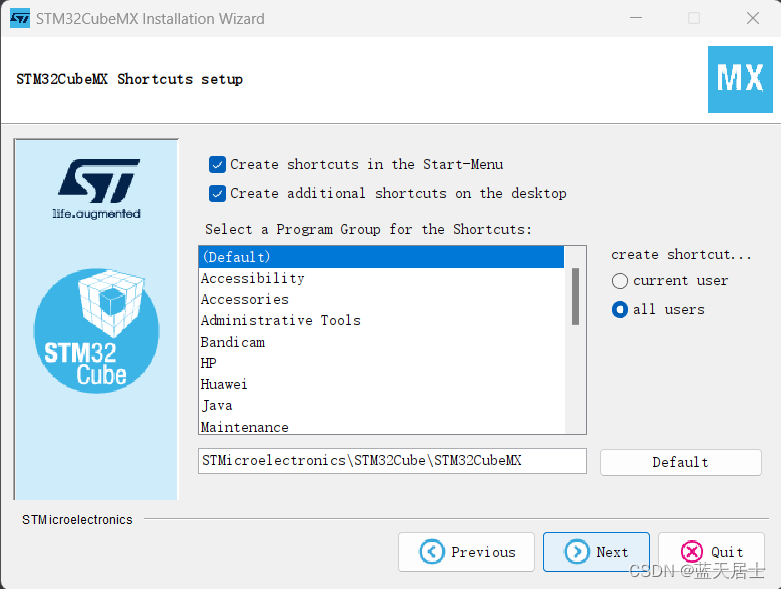The height and width of the screenshot is (589, 781).
Task: Close the Installation Wizard window
Action: point(753,18)
